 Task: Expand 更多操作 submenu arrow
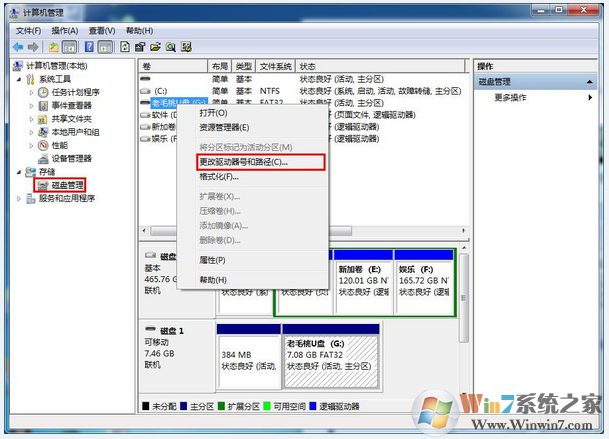[590, 98]
